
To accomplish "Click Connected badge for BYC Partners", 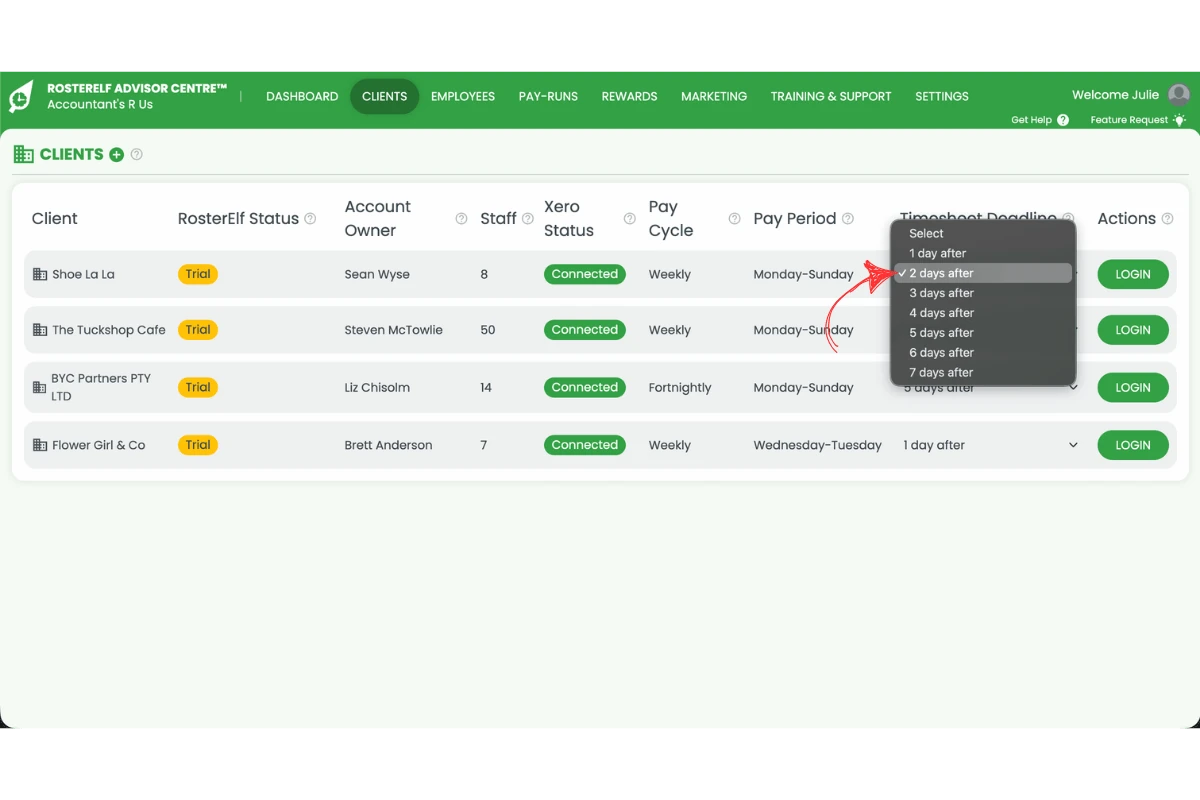I will 585,387.
